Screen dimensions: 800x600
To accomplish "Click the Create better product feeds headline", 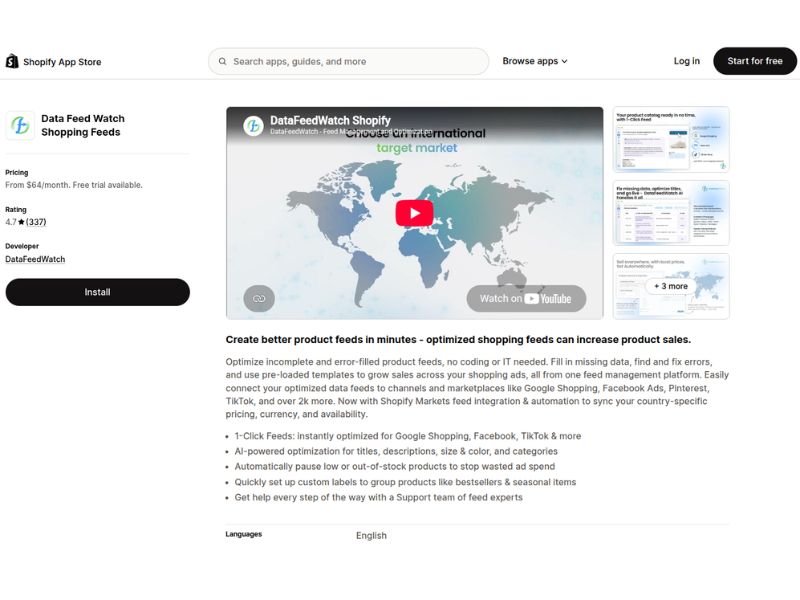I will [x=458, y=339].
